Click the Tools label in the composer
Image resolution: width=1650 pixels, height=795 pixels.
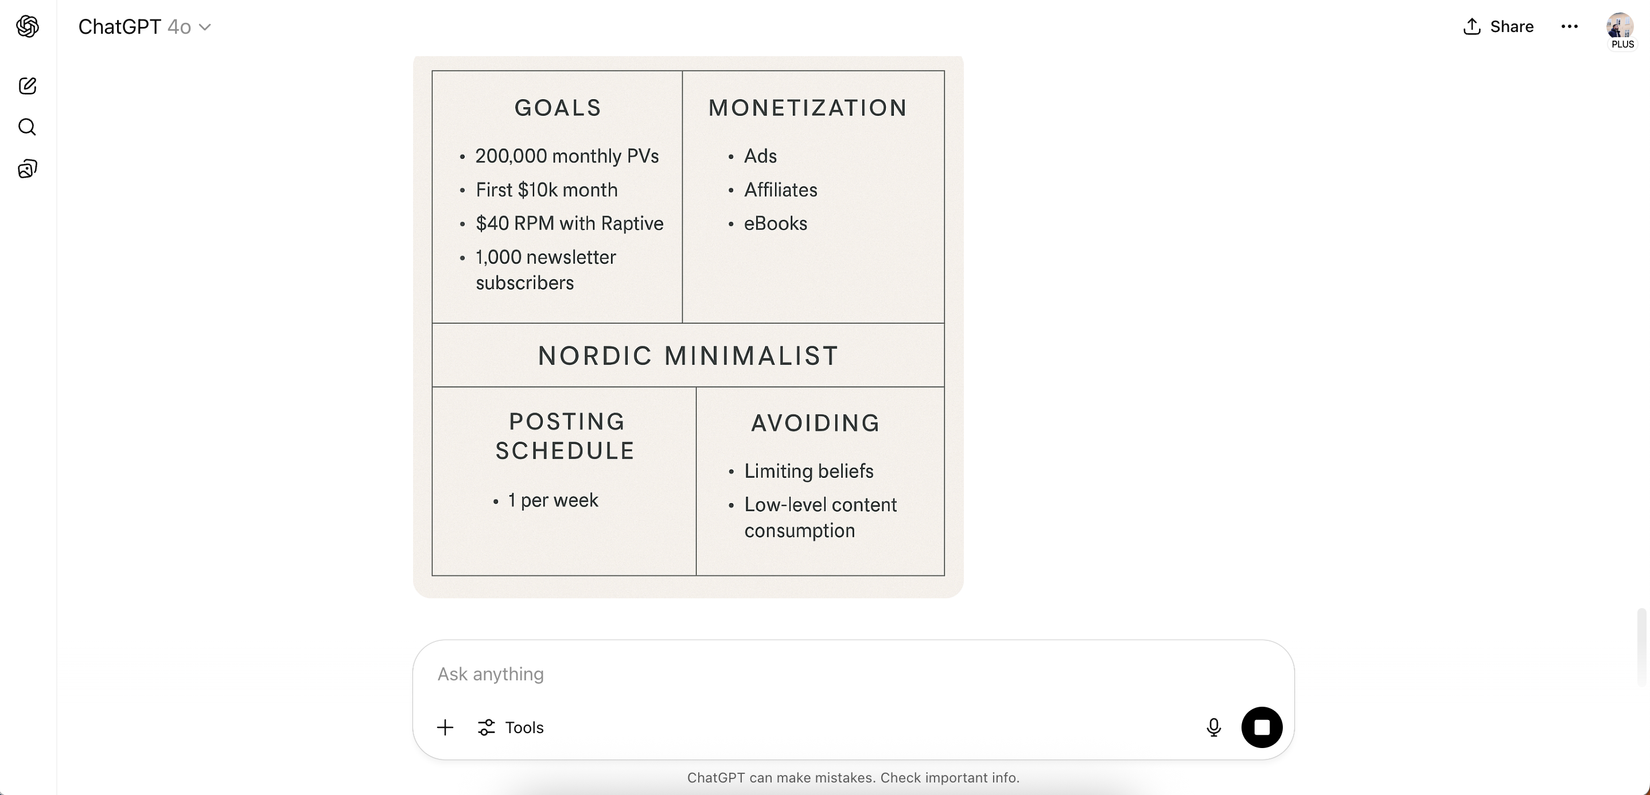(524, 727)
